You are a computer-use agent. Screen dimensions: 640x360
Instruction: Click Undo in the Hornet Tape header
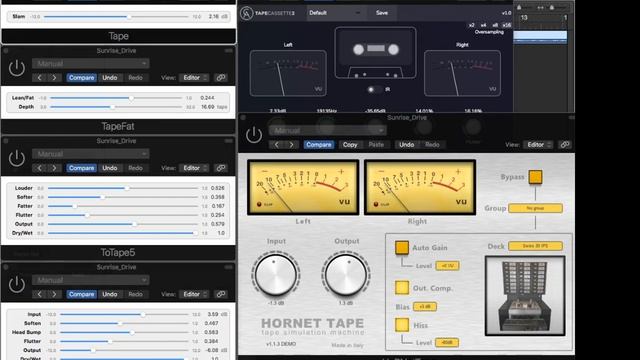406,144
